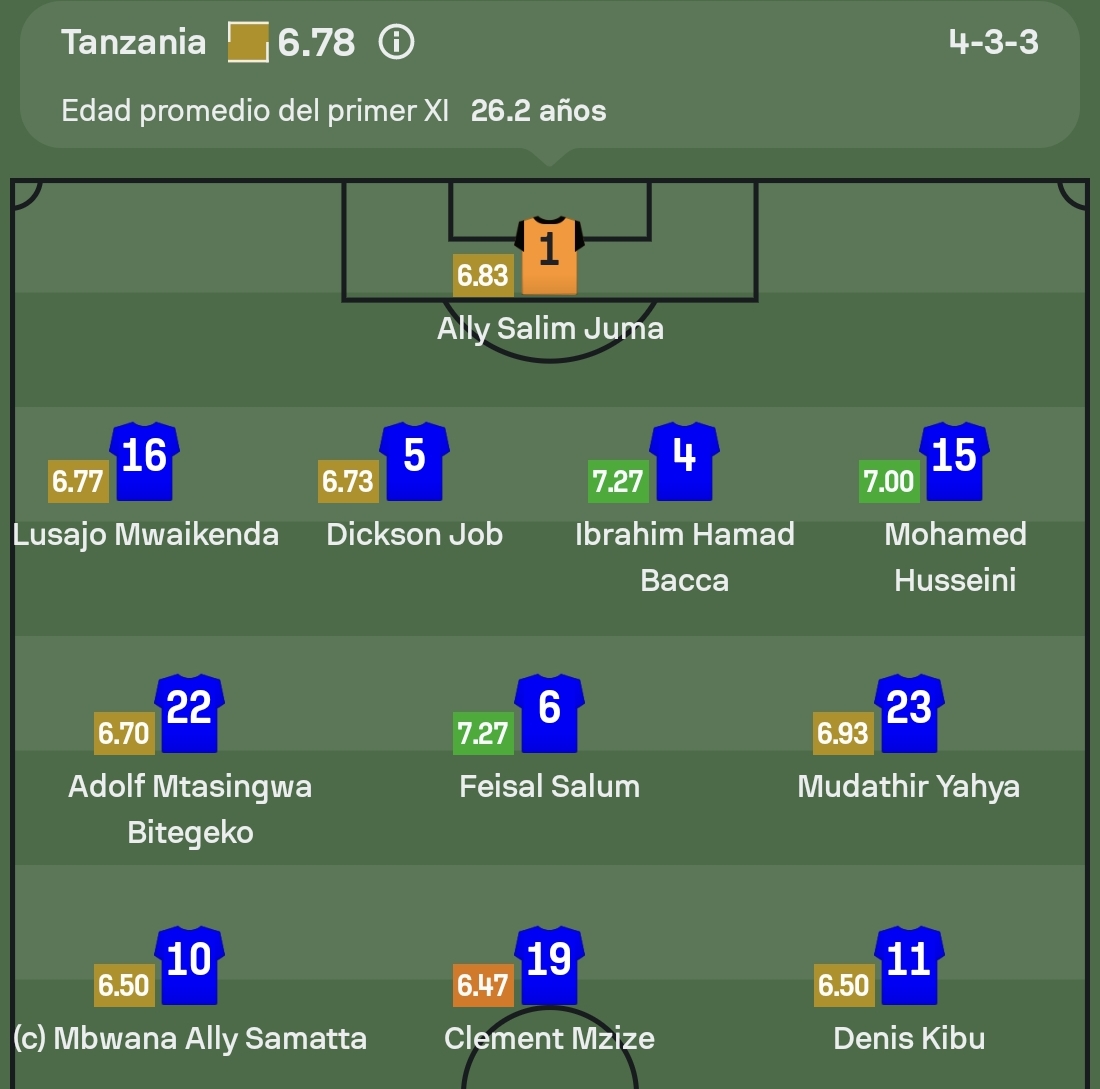Tap jersey 22 Adolf Mtasingwa Bitegeko
Screen dimensions: 1100x1089
189,713
